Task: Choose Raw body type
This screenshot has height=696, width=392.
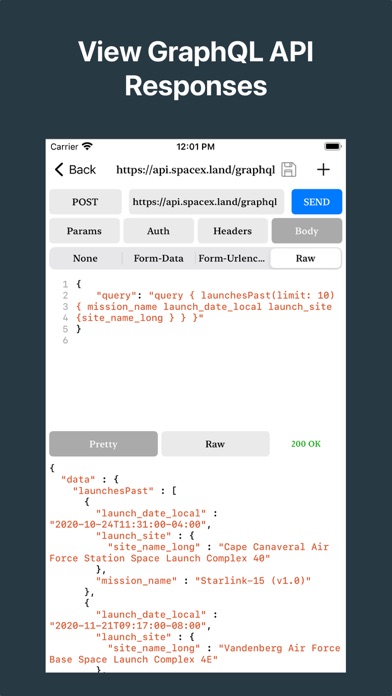Action: (305, 258)
